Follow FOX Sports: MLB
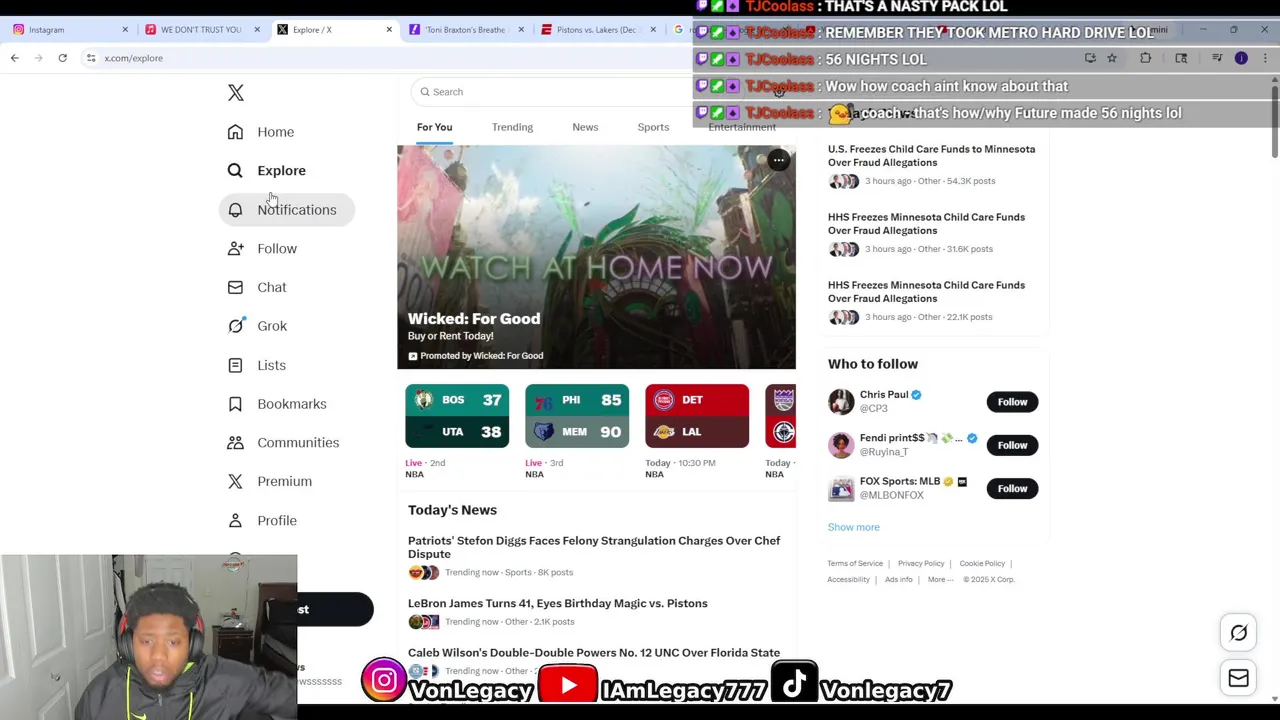Screen dimensions: 1280x720 click(1012, 488)
